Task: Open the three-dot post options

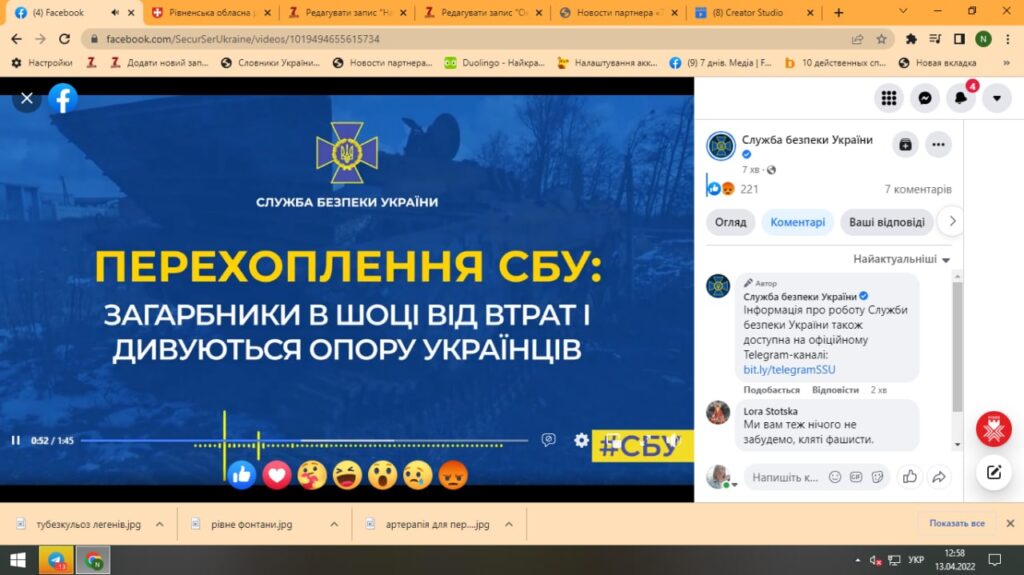Action: 938,144
